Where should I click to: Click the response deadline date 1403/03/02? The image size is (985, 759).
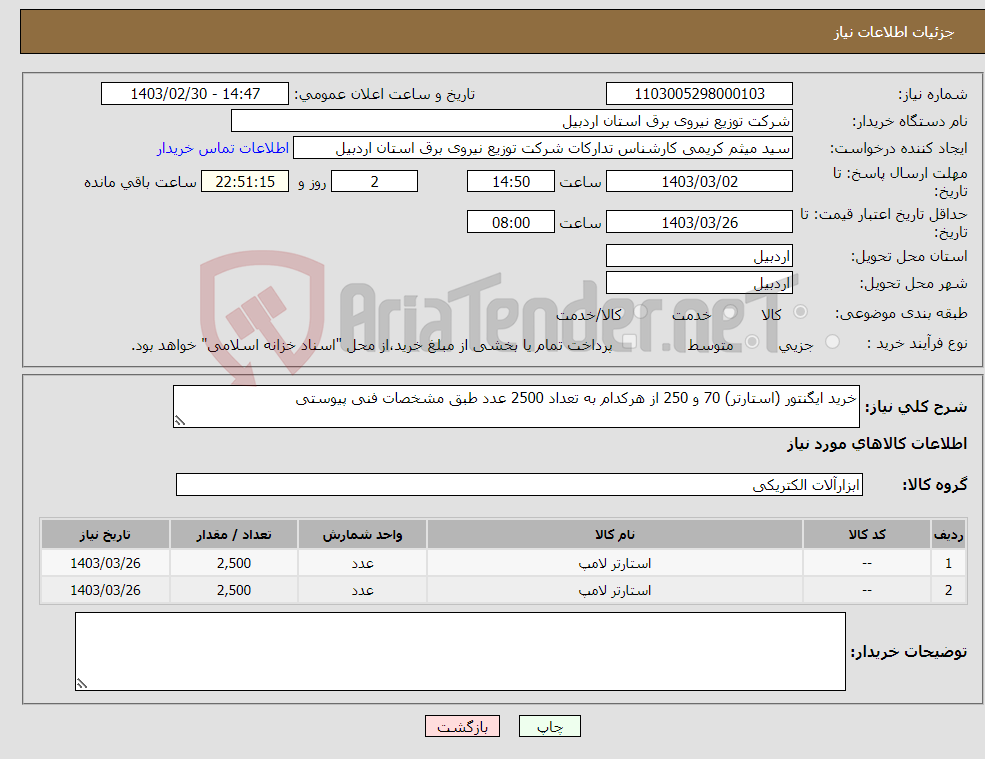699,182
